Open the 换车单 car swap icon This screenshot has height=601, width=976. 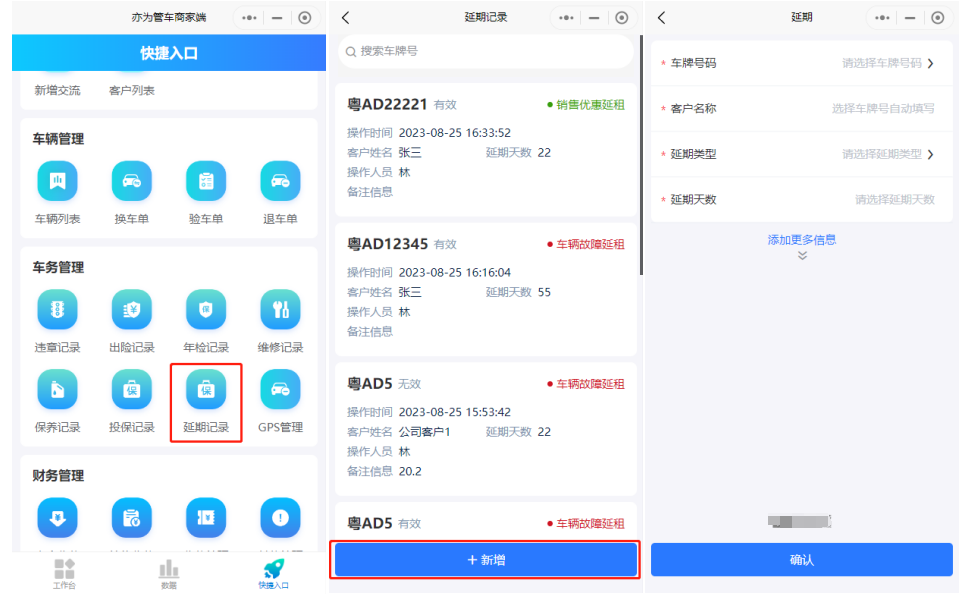click(x=131, y=181)
